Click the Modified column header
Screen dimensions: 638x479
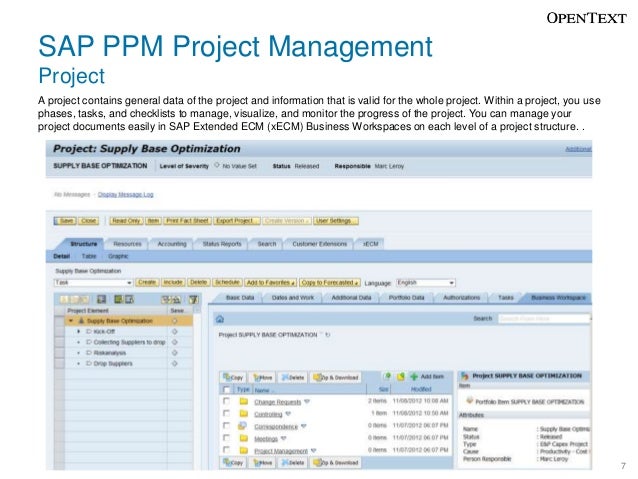(421, 389)
